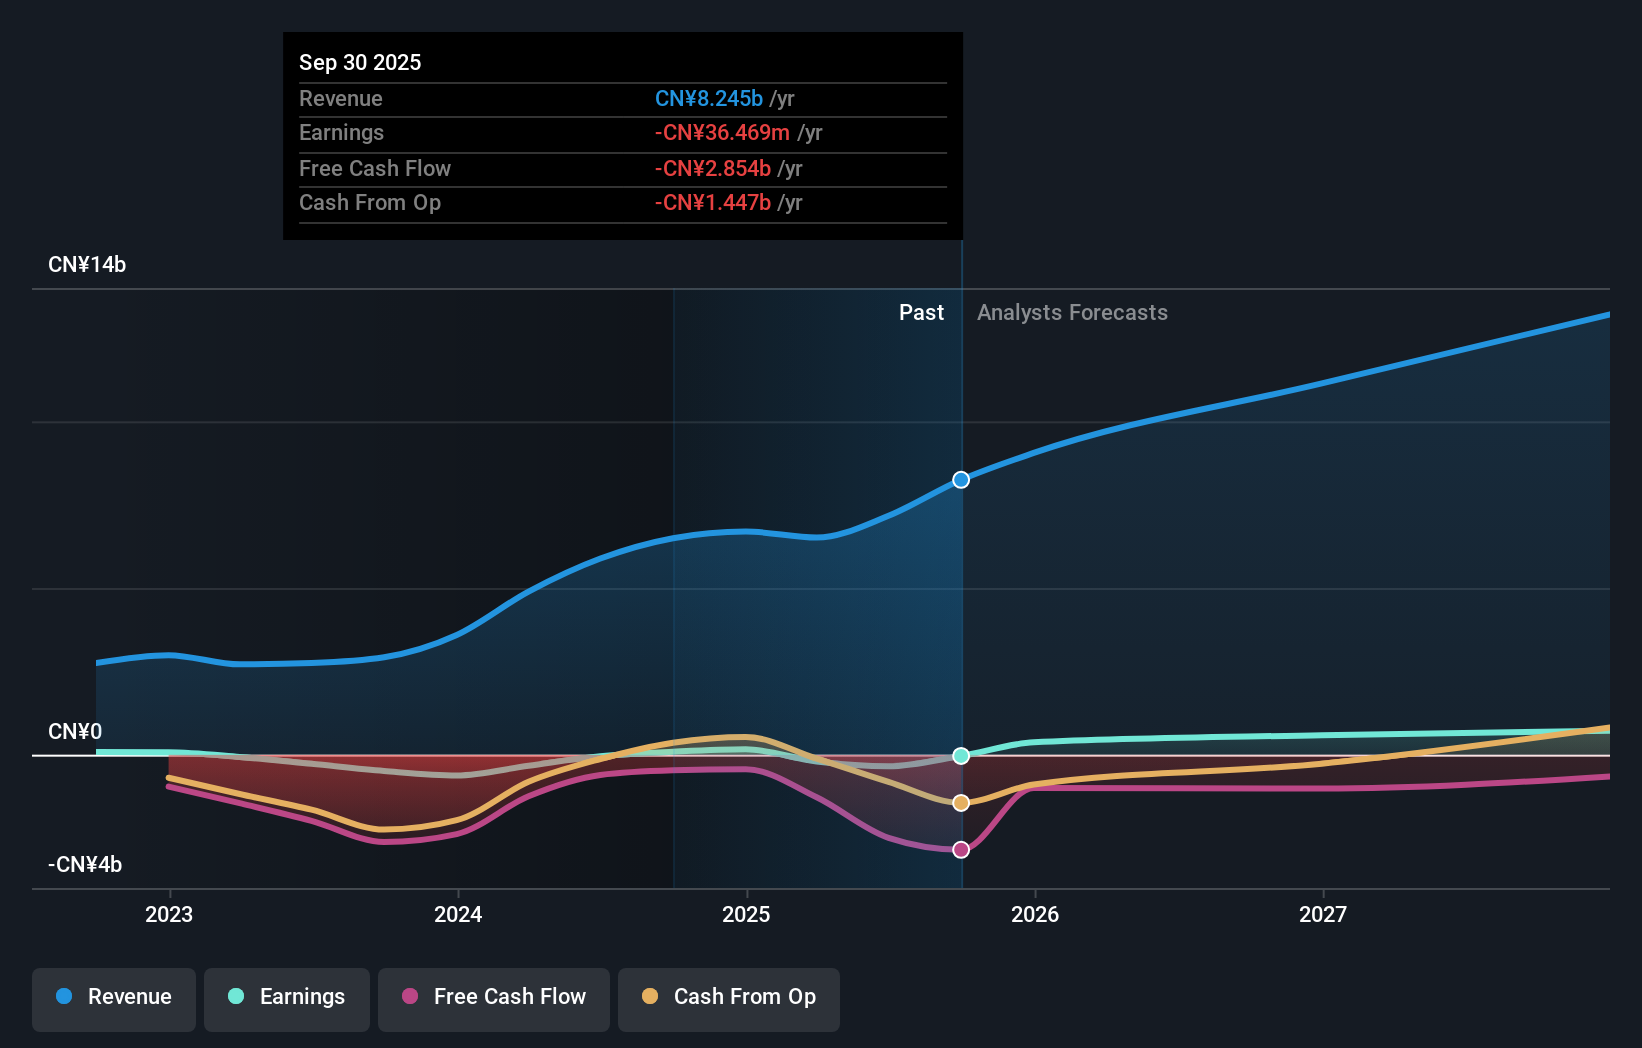Expand the Cash From Op tooltip row
This screenshot has height=1048, width=1642.
[x=622, y=202]
